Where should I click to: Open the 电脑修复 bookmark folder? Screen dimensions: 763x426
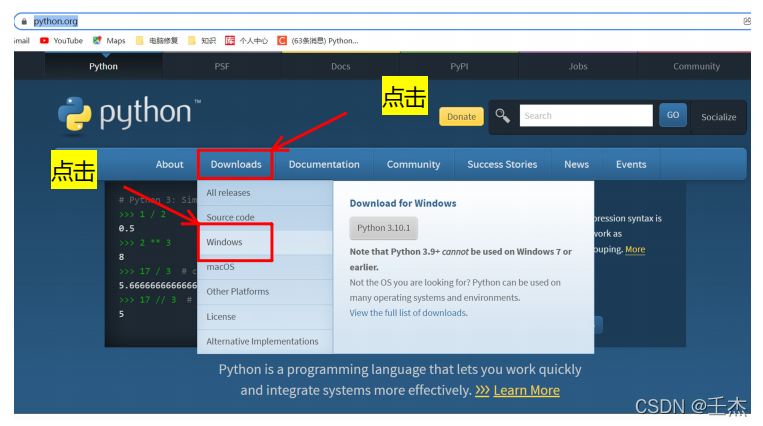[157, 40]
